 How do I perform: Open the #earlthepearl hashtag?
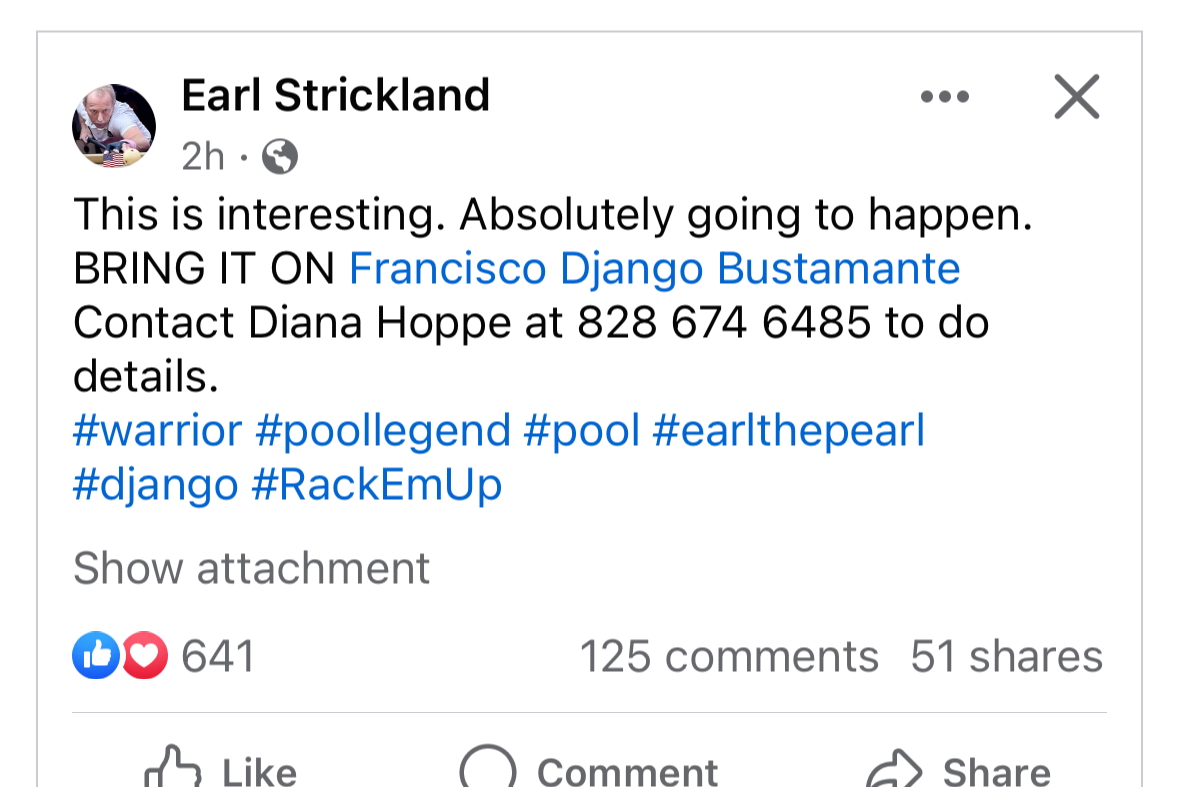789,431
